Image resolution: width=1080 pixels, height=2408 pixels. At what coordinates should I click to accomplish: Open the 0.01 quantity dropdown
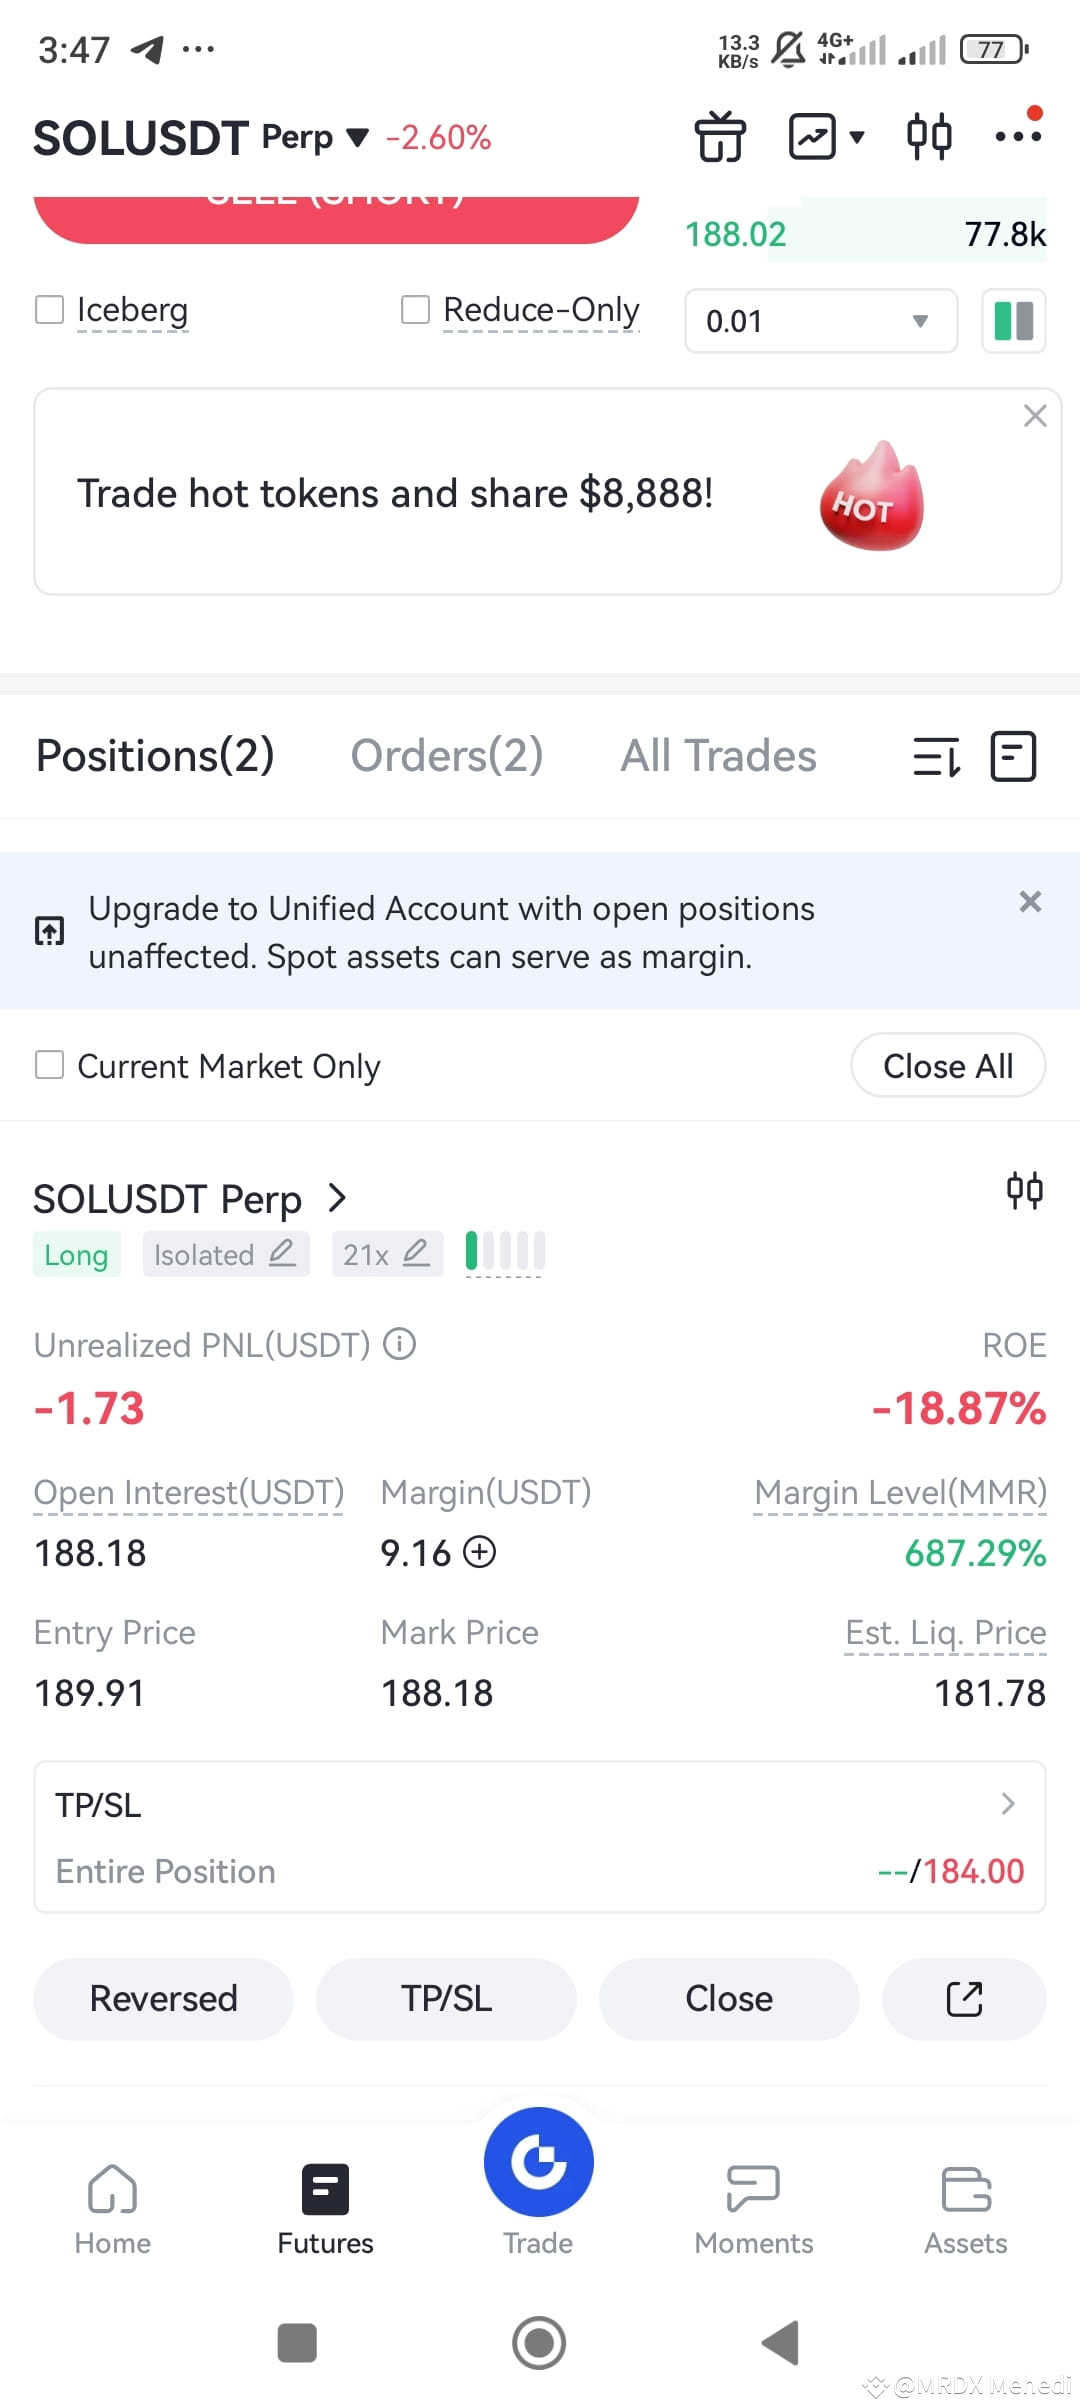click(x=820, y=321)
